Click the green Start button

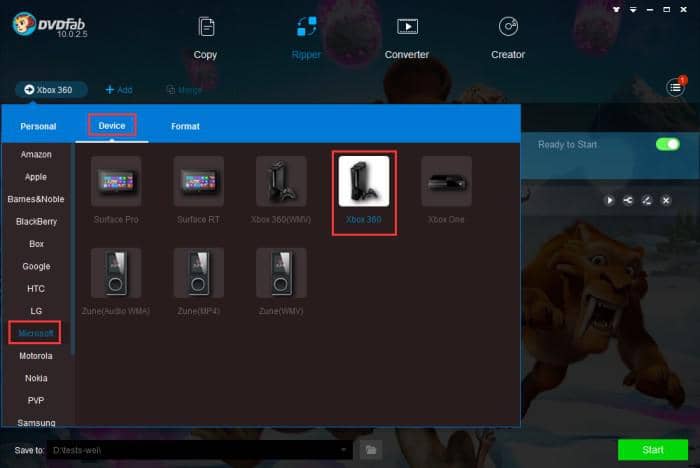pyautogui.click(x=653, y=450)
